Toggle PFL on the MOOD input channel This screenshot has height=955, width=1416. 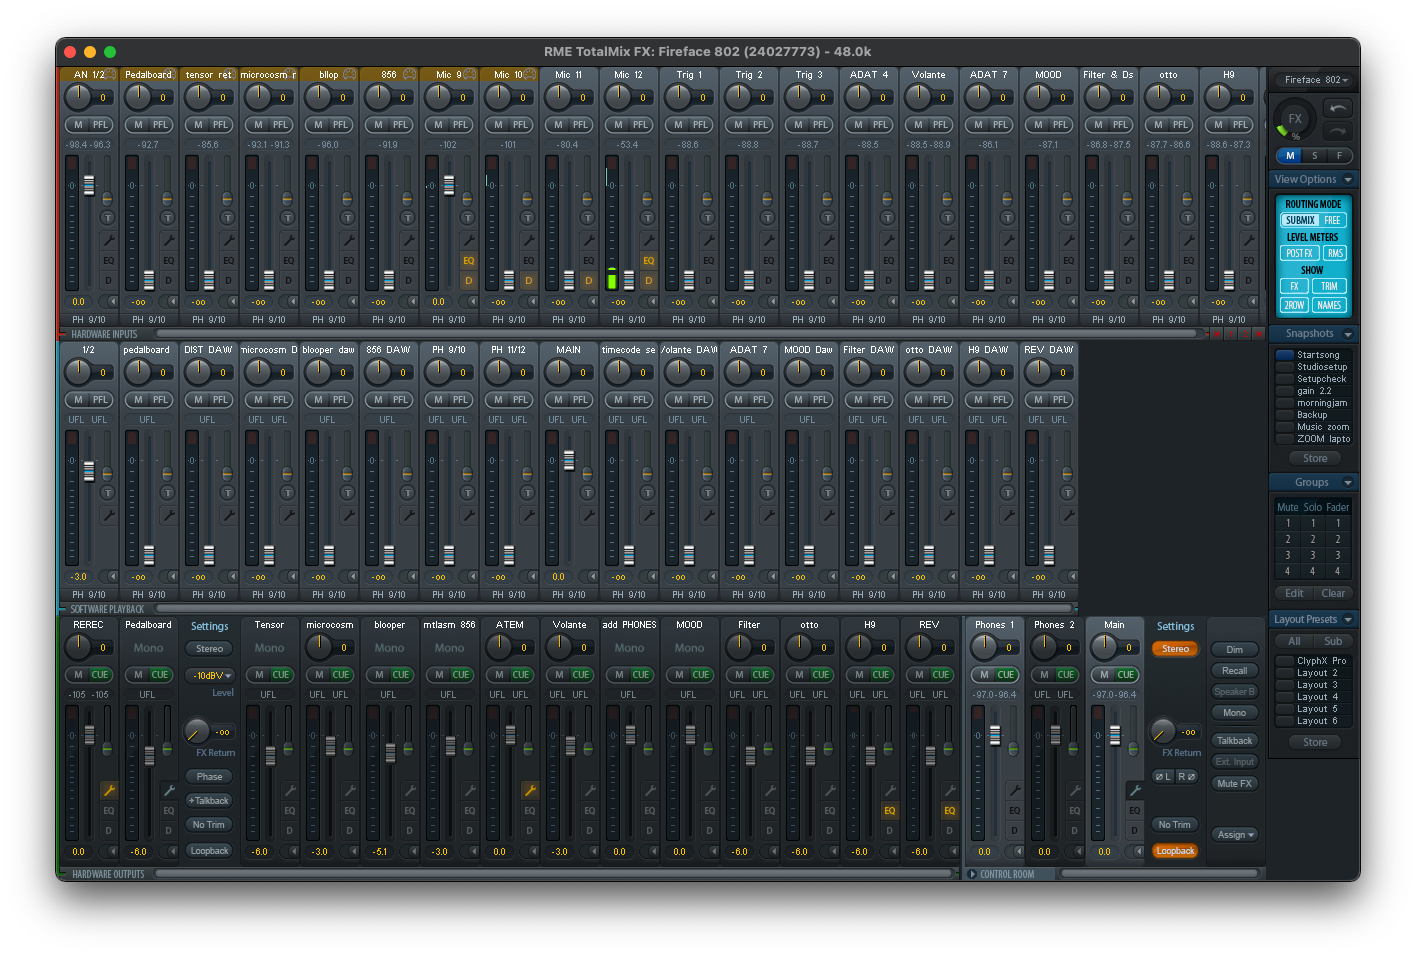pos(1060,125)
